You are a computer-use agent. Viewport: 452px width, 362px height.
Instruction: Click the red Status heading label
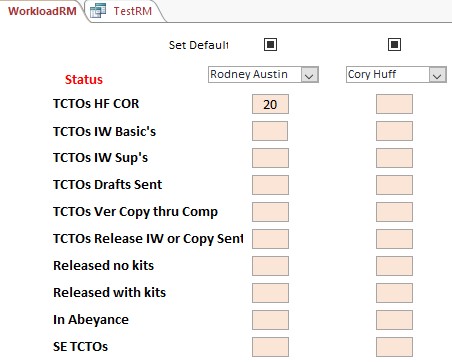(84, 80)
